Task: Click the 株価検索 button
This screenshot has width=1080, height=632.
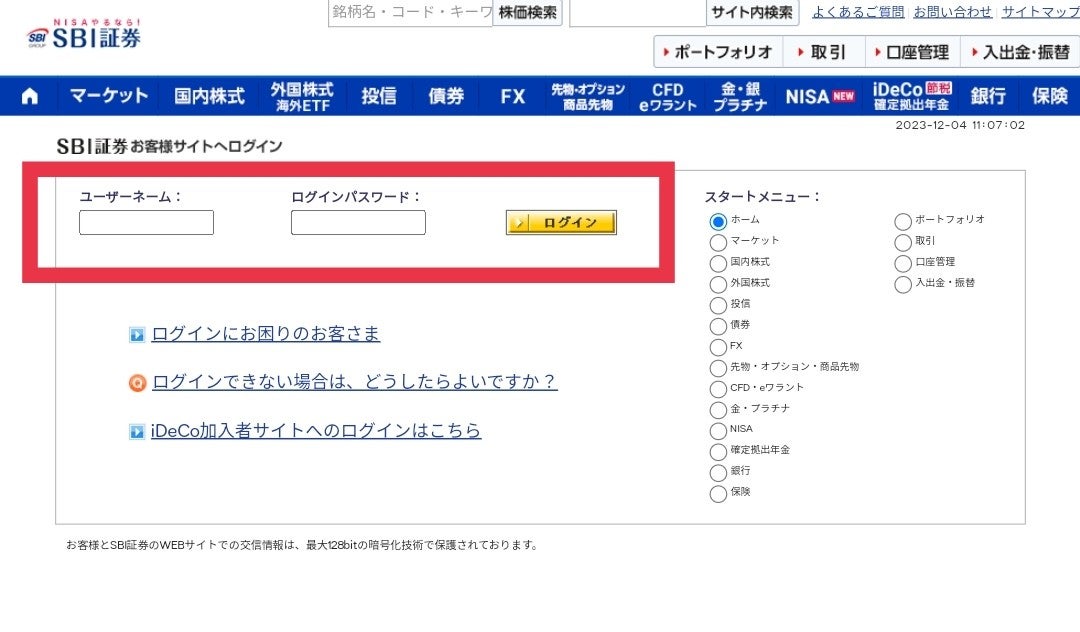Action: 528,13
